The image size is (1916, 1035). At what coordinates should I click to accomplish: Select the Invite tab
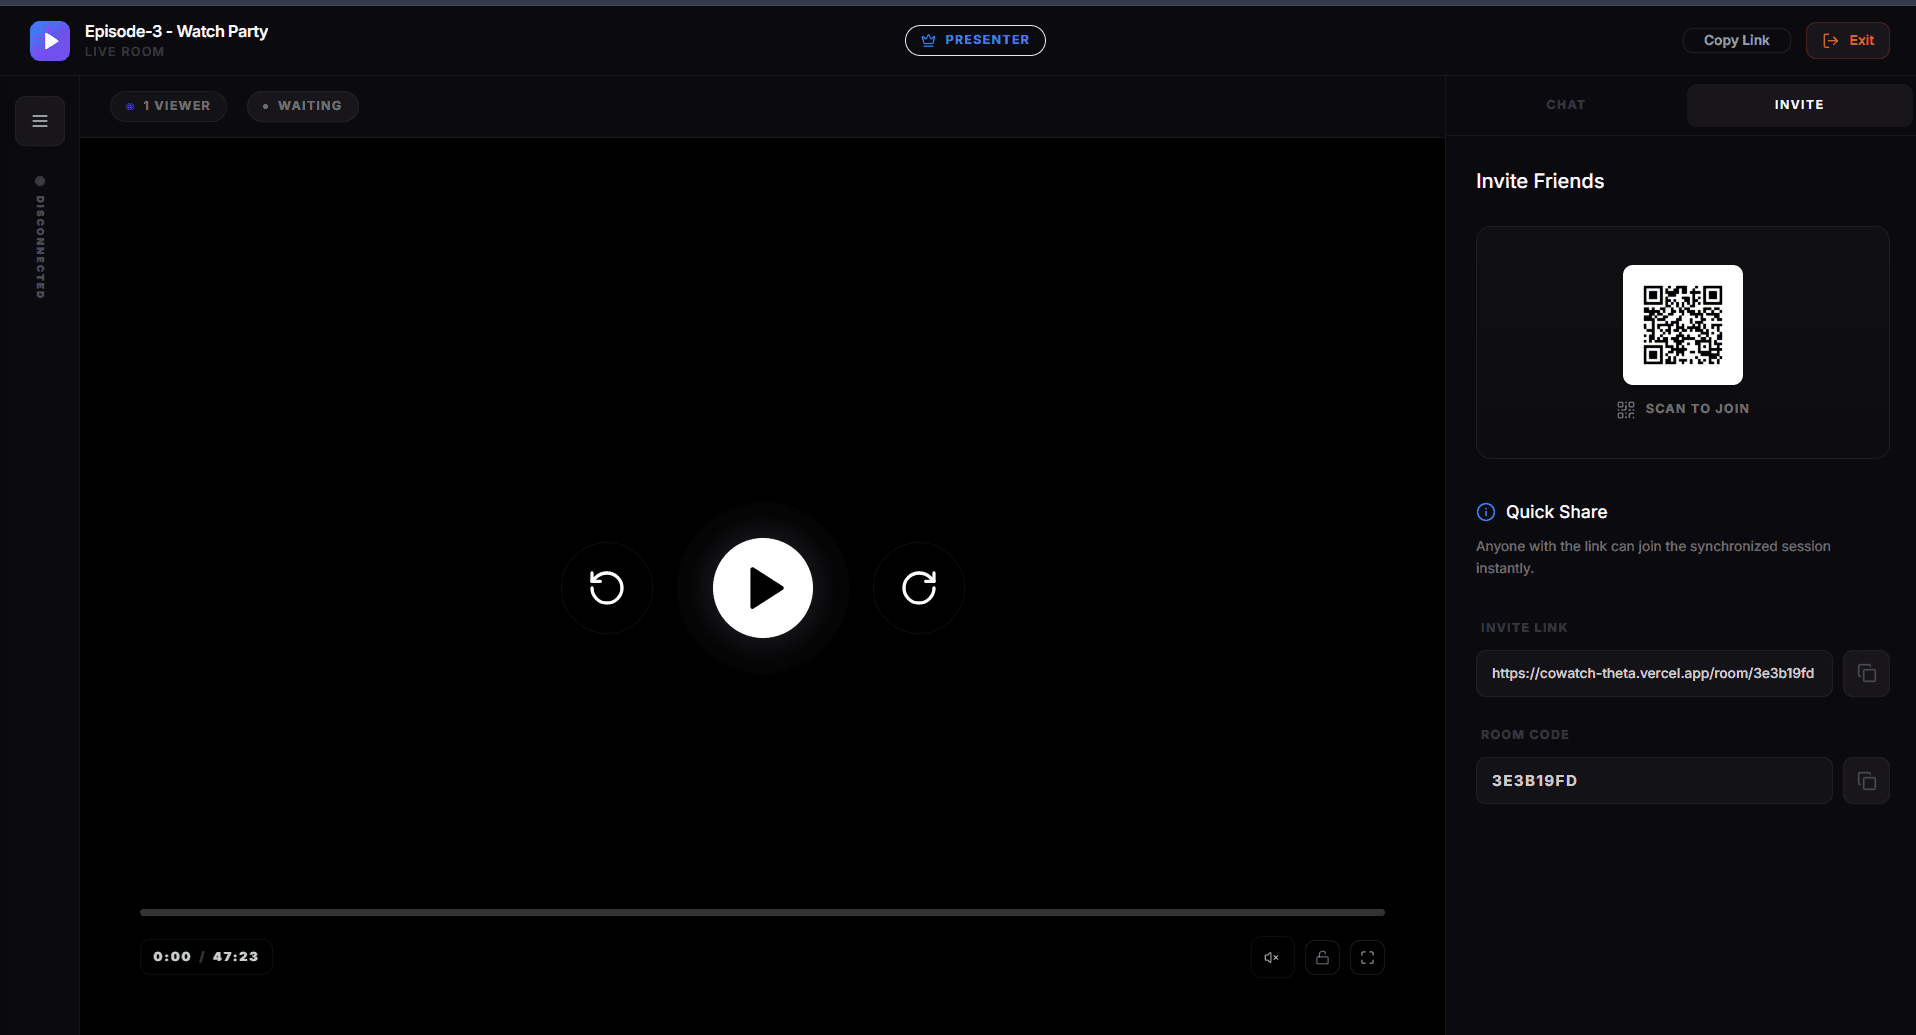click(x=1799, y=105)
